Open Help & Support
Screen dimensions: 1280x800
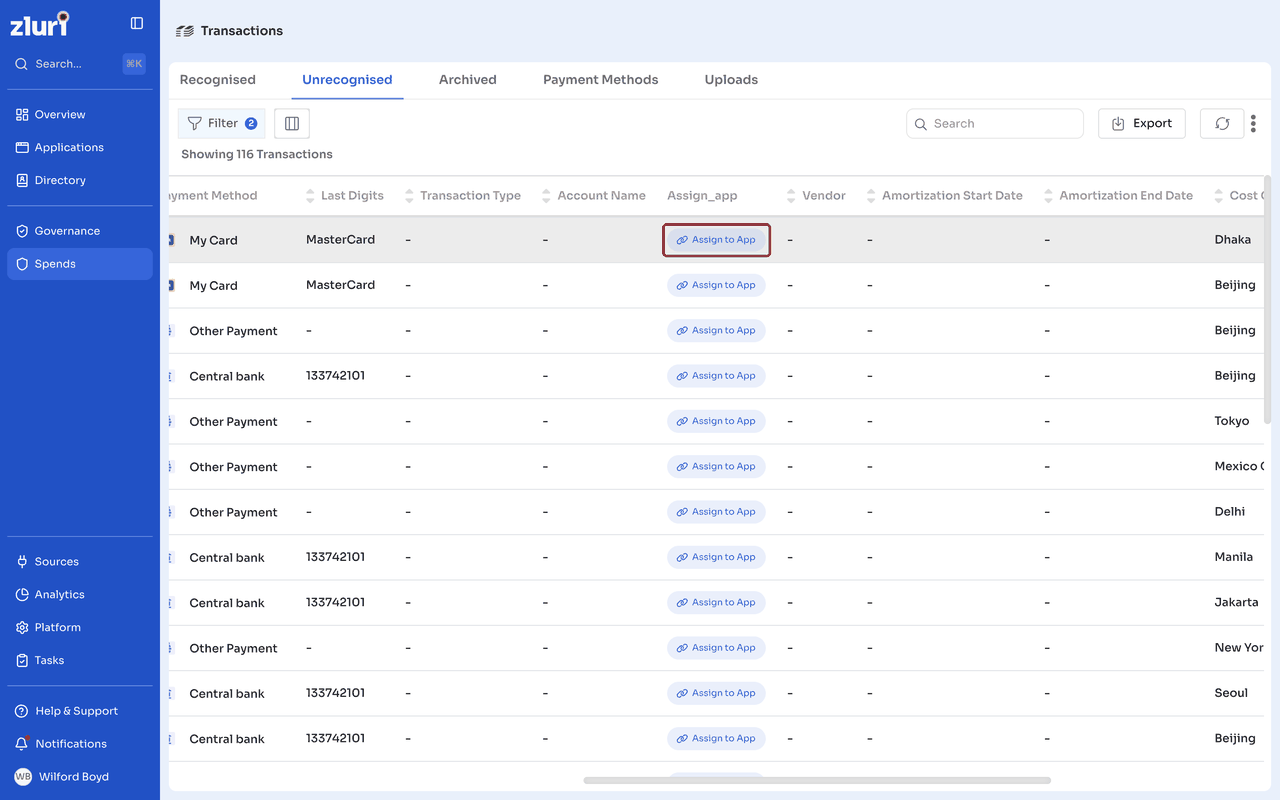click(80, 711)
